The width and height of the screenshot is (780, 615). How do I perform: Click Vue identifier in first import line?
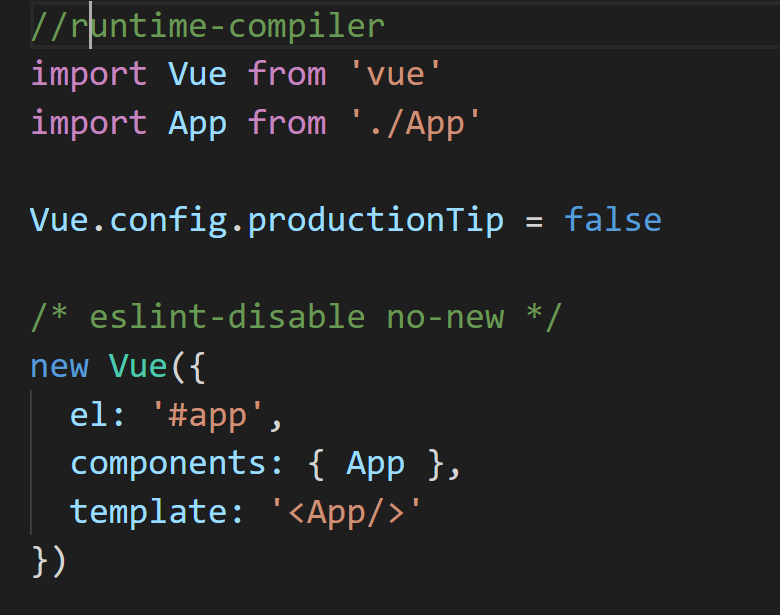tap(197, 74)
